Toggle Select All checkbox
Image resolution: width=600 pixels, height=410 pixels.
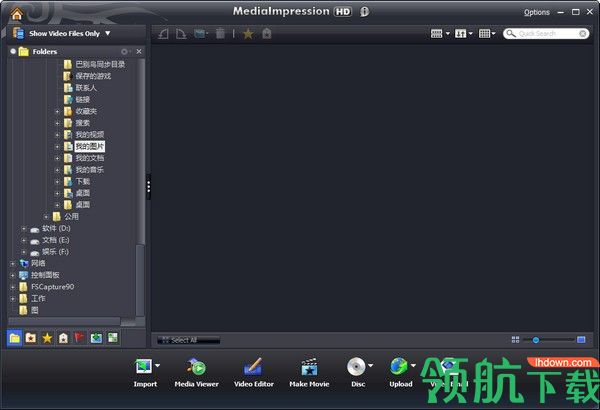pos(165,340)
